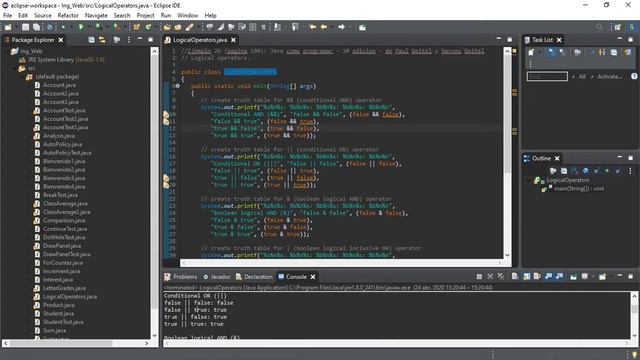This screenshot has height=360, width=640.
Task: Open Package Explorer View Menu dots
Action: [129, 40]
